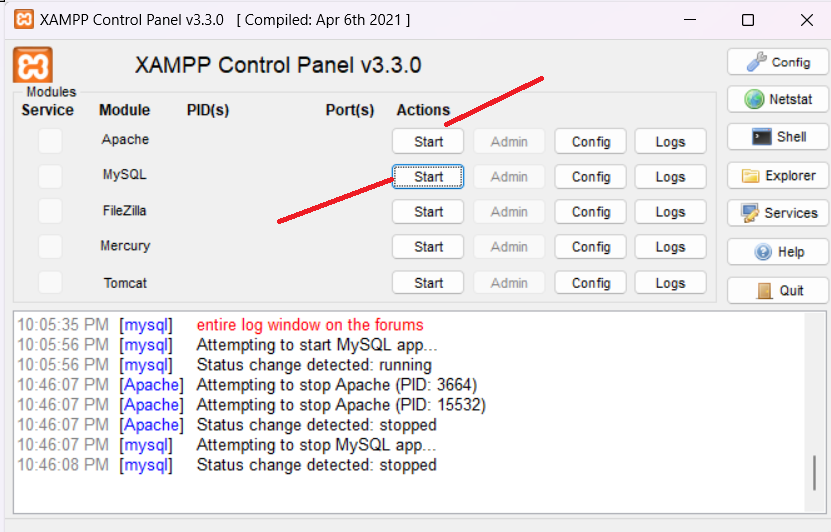The height and width of the screenshot is (532, 831).
Task: Maximize the XAMPP Control Panel window
Action: tap(748, 20)
